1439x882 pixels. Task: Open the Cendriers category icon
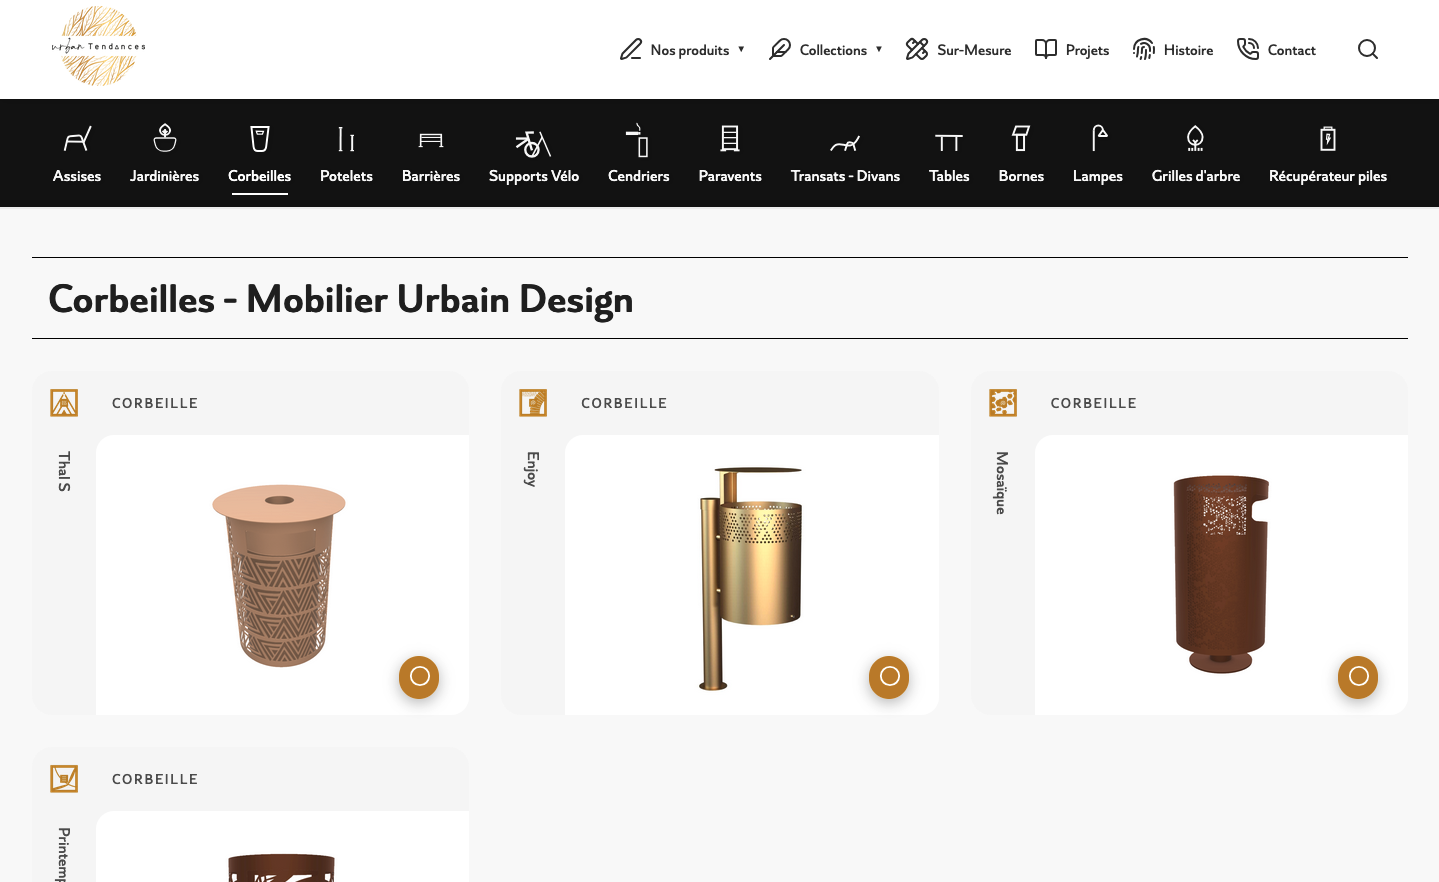(x=638, y=140)
